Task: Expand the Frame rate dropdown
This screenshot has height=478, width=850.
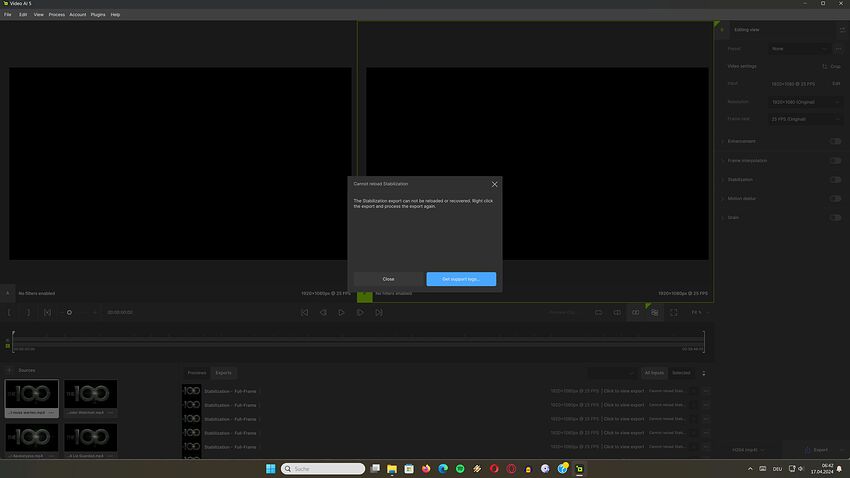Action: [x=805, y=119]
